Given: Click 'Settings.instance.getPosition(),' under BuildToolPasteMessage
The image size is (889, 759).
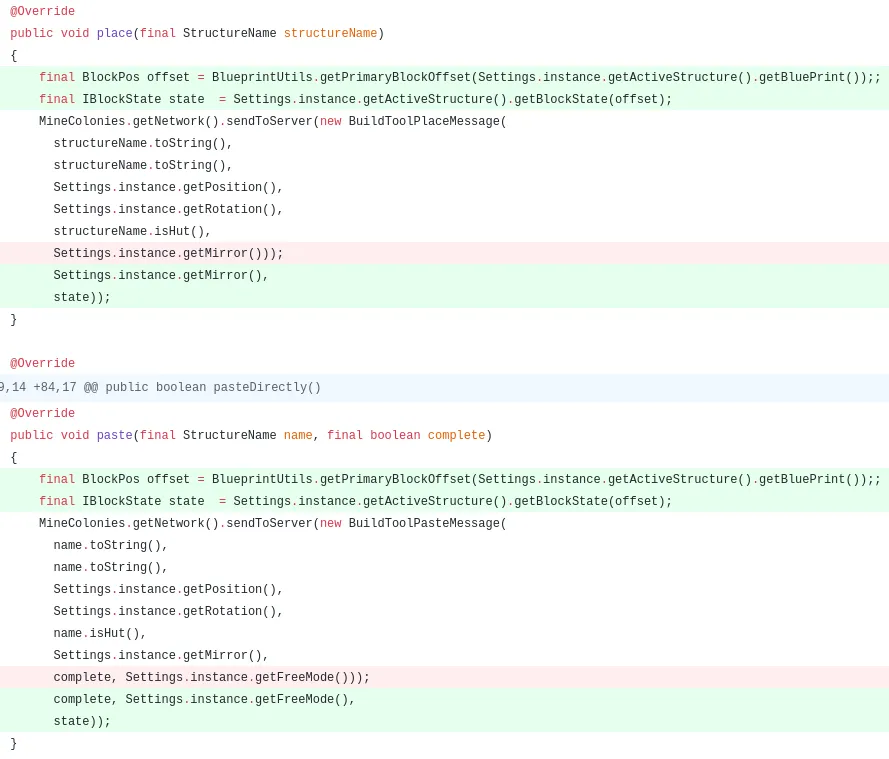Looking at the screenshot, I should tap(168, 589).
